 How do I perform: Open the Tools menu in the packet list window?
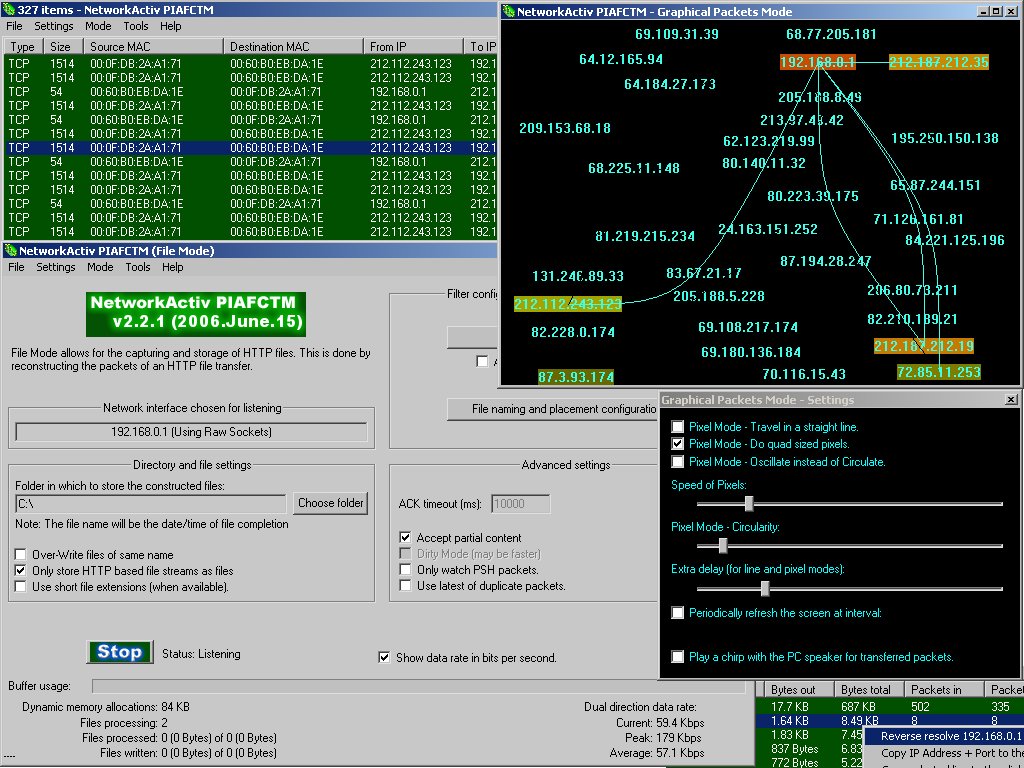click(136, 26)
